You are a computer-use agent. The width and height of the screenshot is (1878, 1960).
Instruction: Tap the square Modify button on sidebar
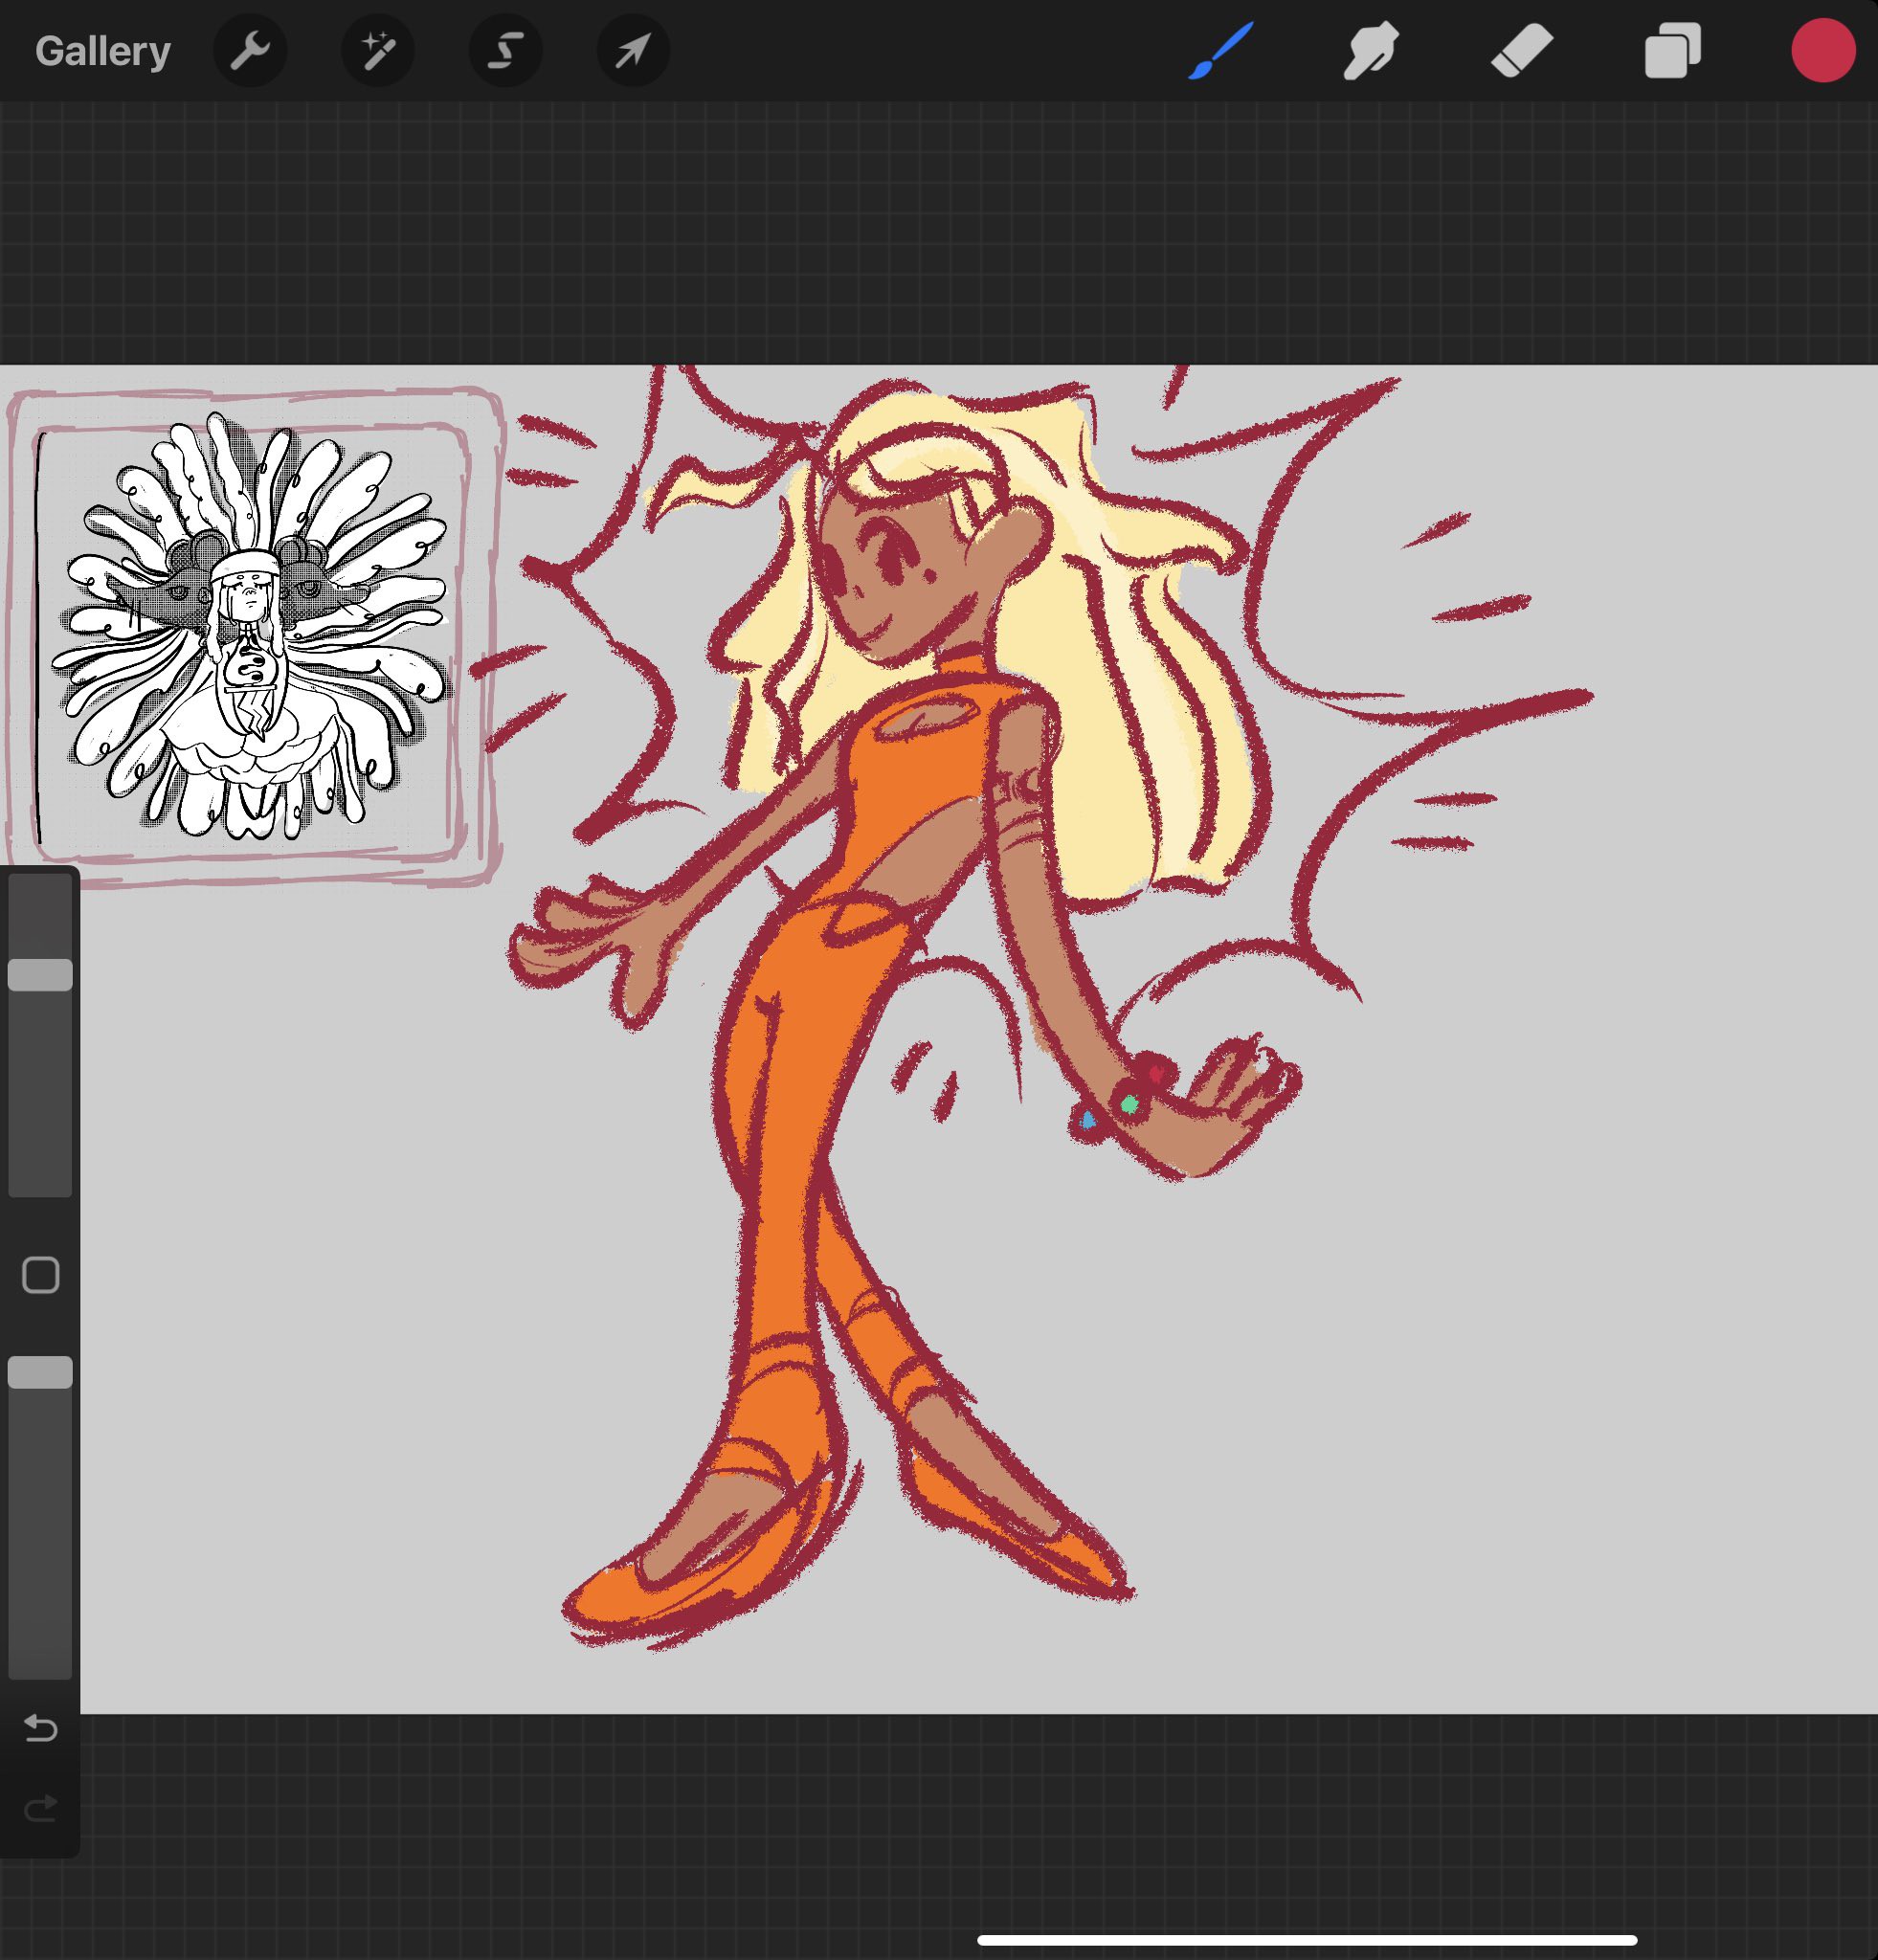40,1275
